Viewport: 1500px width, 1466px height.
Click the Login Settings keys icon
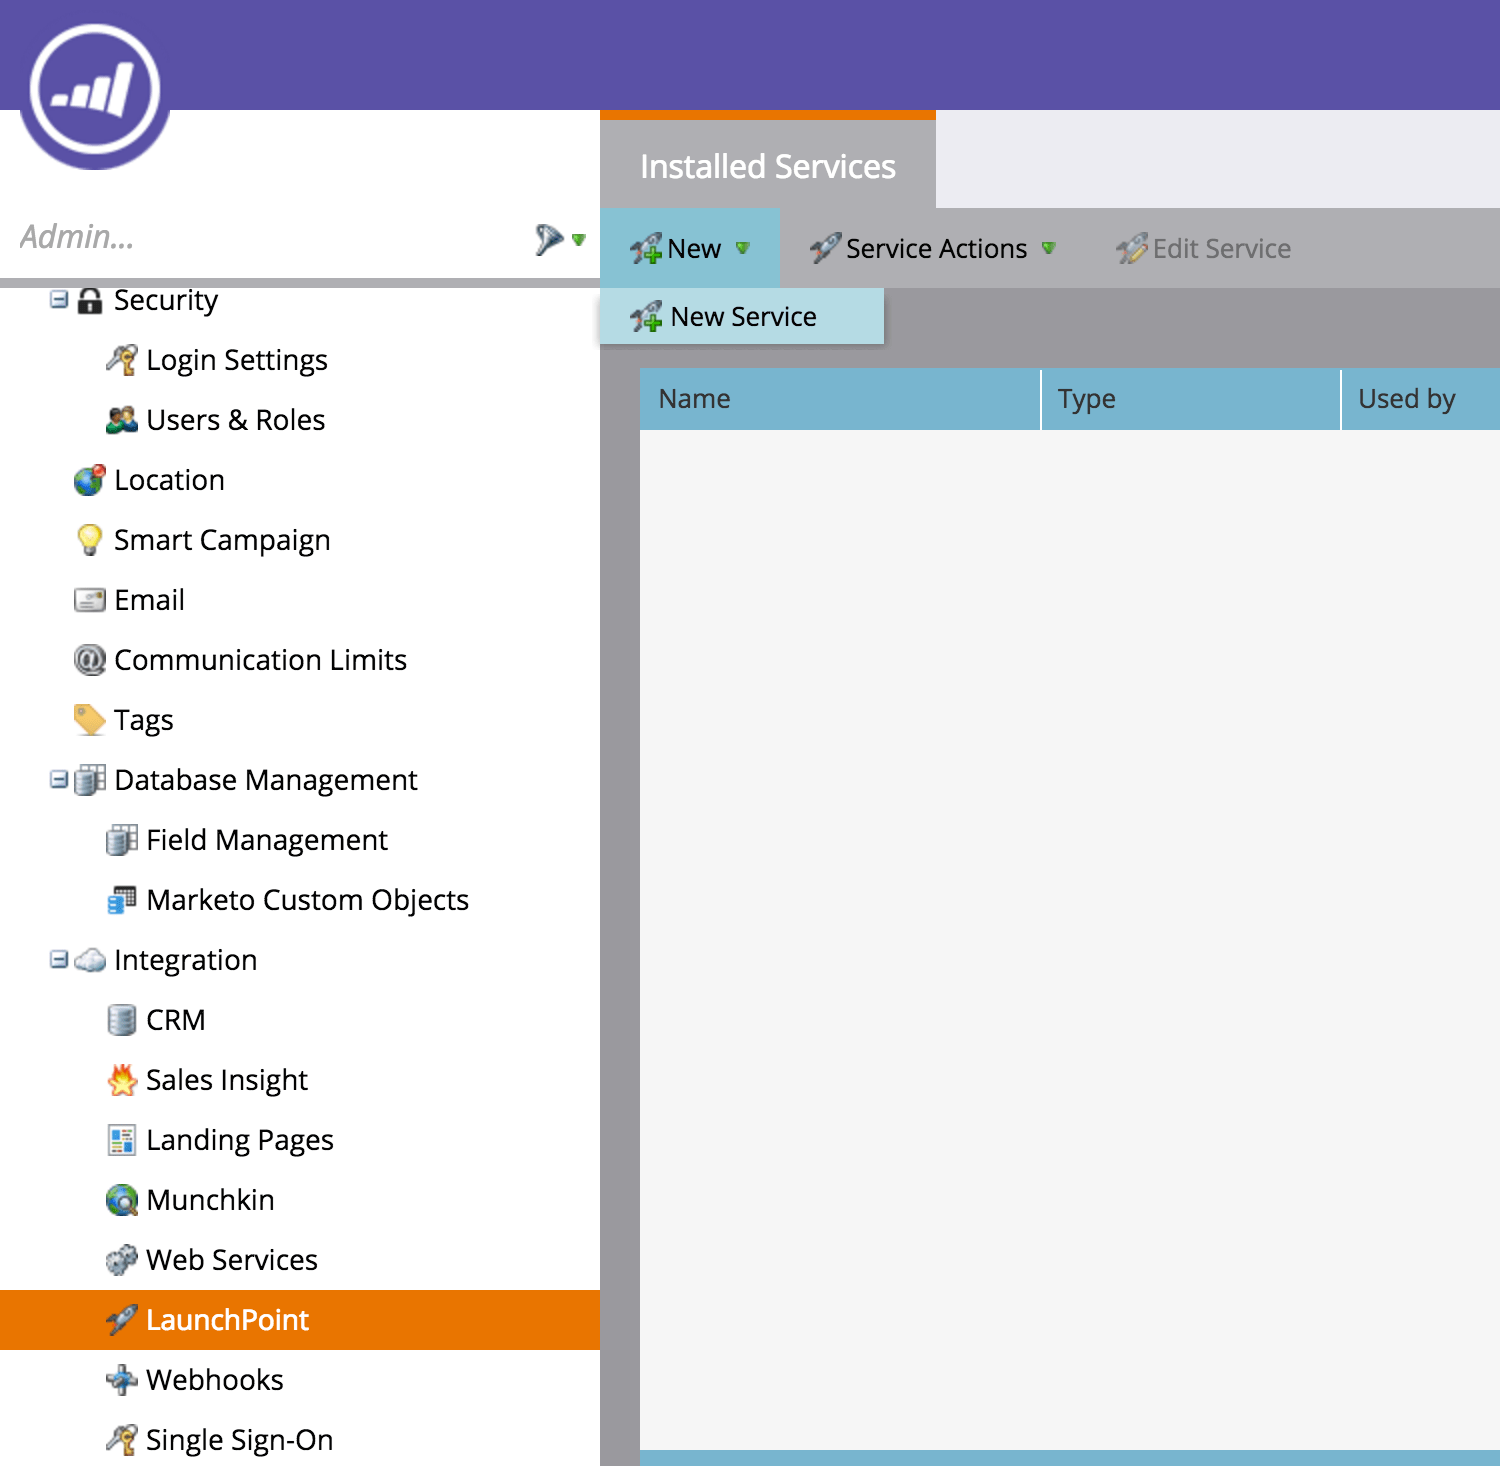(121, 360)
